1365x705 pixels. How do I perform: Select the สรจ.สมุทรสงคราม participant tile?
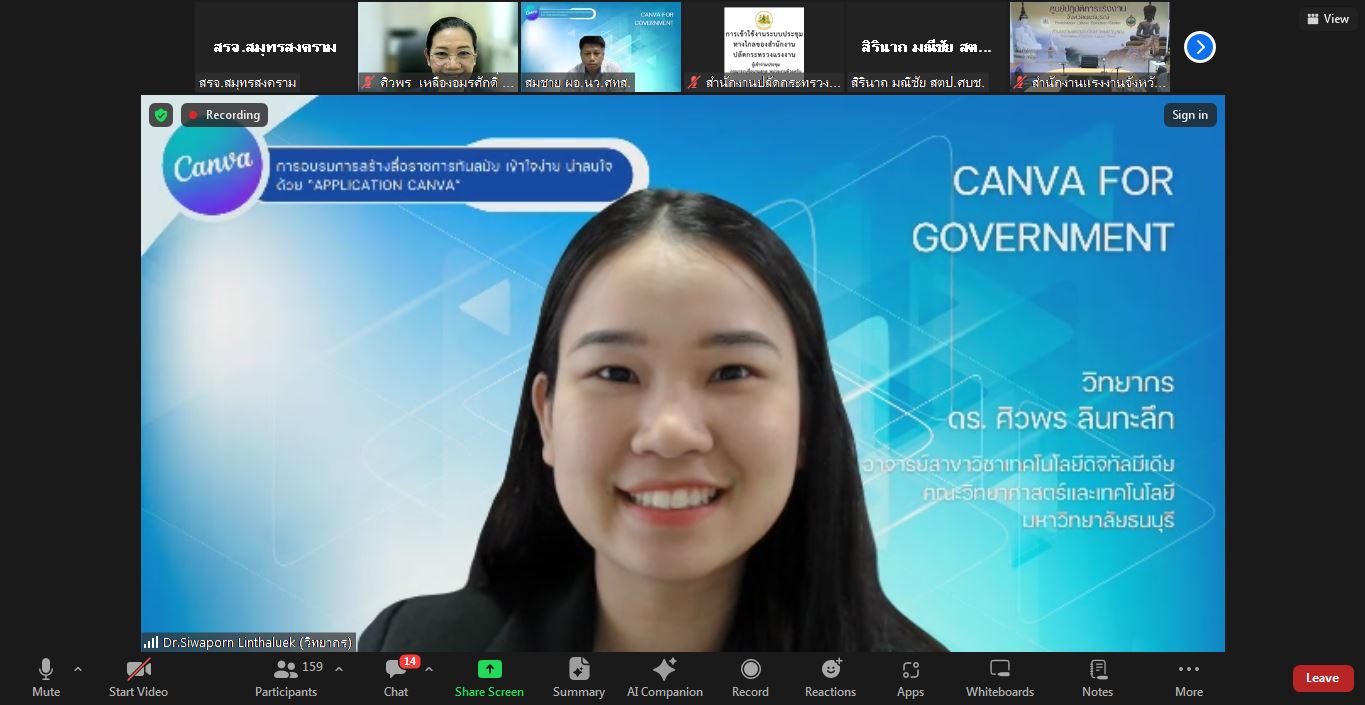coord(275,47)
